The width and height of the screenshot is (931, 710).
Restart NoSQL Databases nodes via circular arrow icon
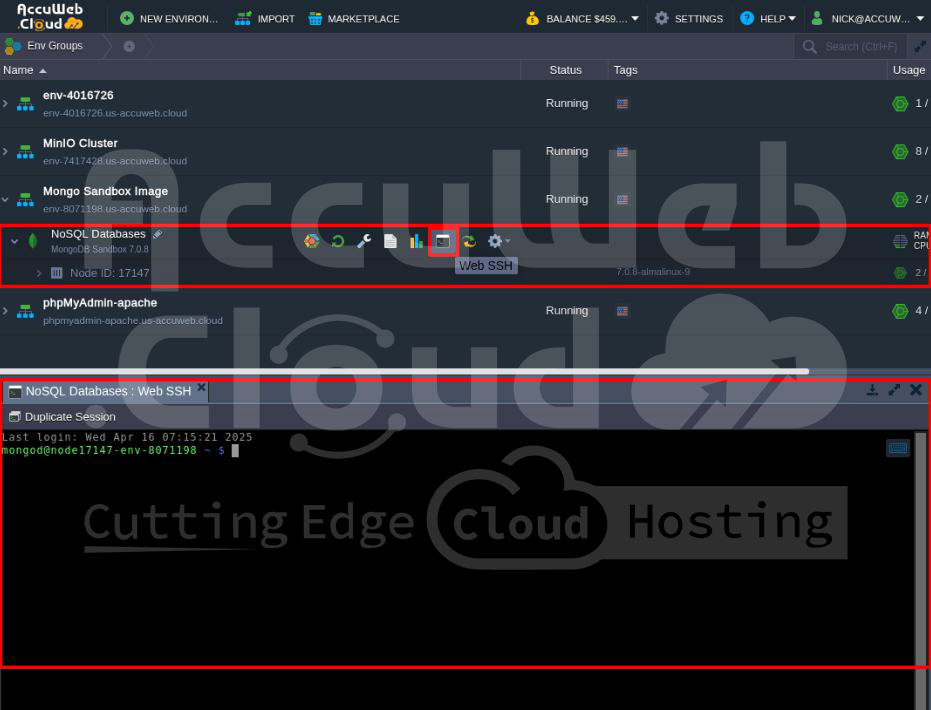[338, 240]
